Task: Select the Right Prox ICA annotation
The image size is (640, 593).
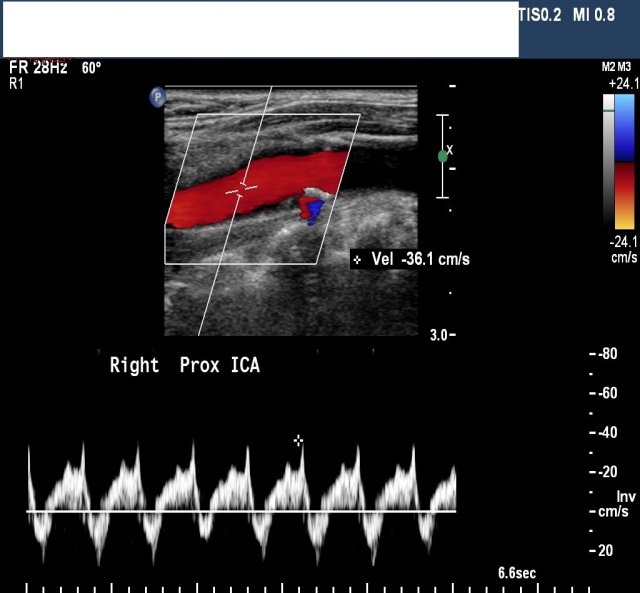Action: coord(184,365)
